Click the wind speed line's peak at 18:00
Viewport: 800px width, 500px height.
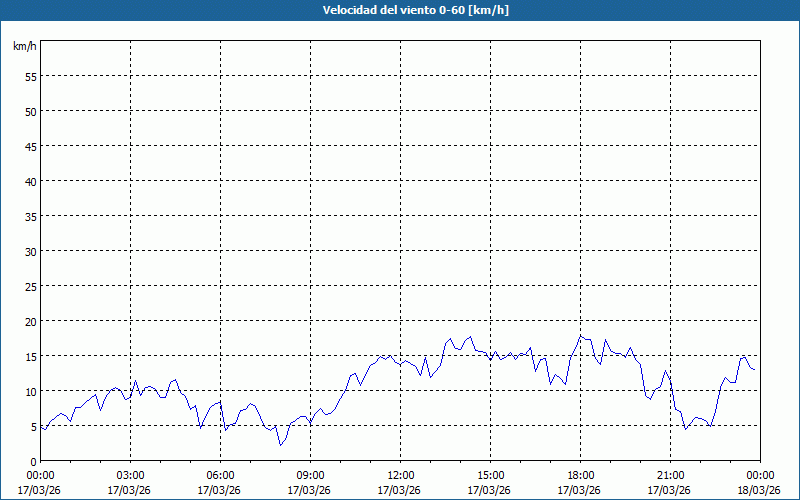coord(580,336)
